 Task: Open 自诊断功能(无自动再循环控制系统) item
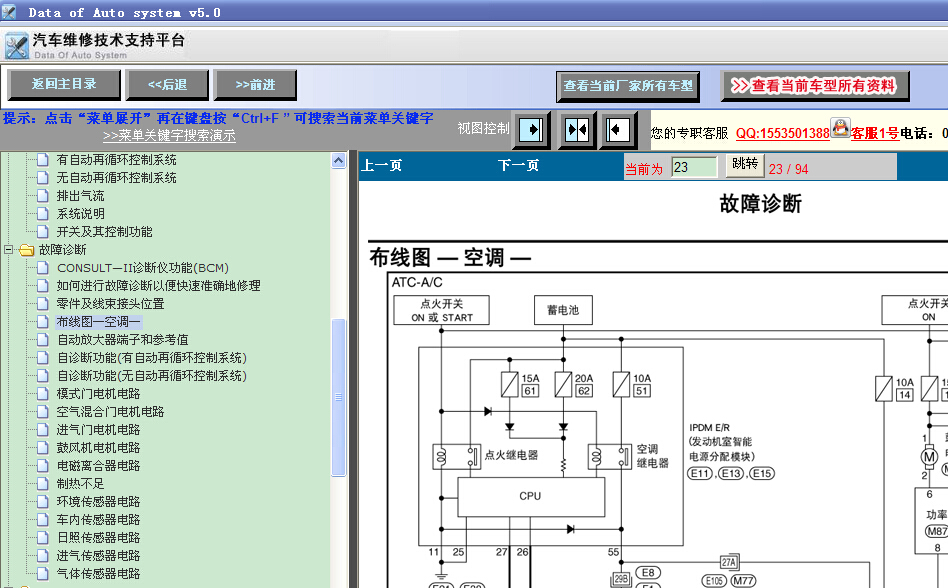pyautogui.click(x=152, y=376)
